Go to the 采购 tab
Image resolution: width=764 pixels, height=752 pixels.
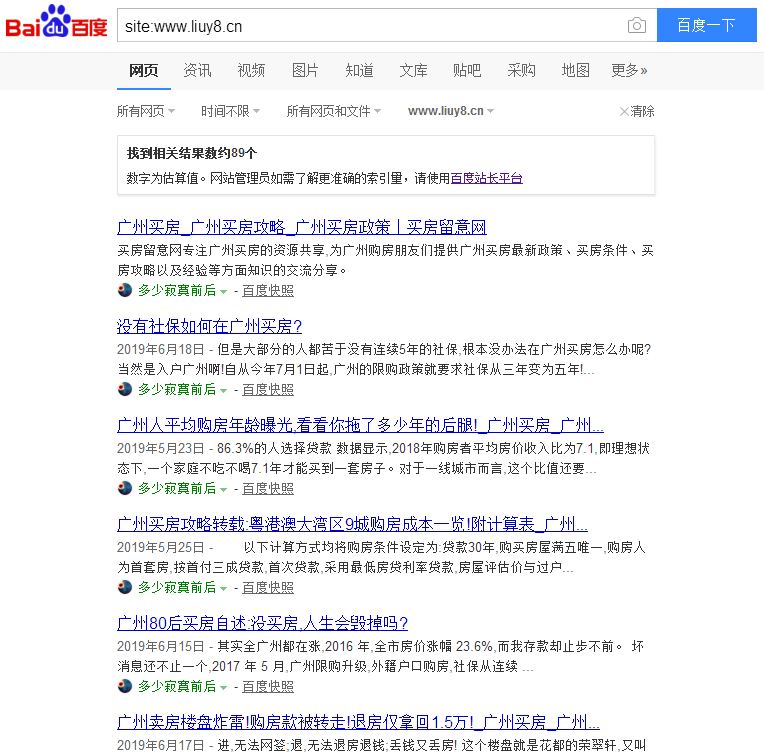click(x=521, y=71)
